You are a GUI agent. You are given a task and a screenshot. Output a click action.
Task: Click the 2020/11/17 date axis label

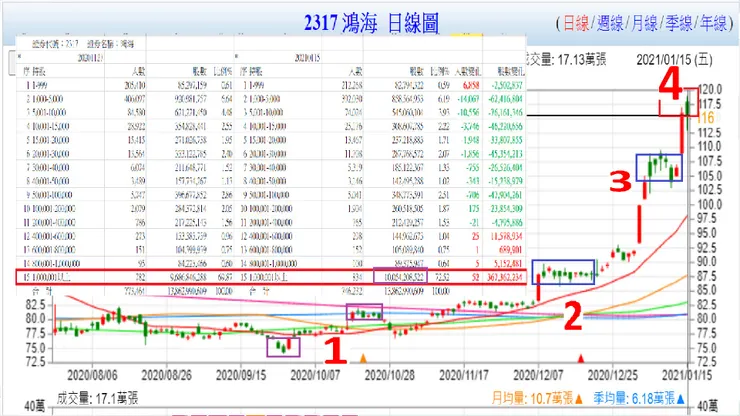pos(464,375)
